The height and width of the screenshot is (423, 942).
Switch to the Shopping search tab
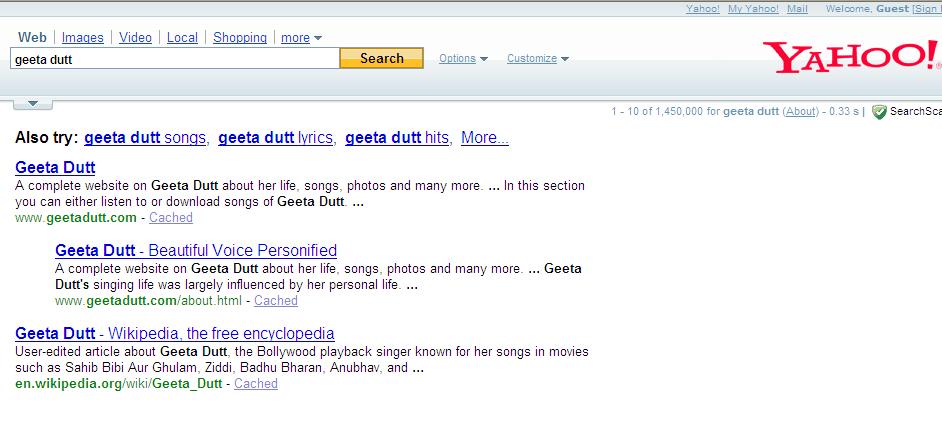[240, 37]
